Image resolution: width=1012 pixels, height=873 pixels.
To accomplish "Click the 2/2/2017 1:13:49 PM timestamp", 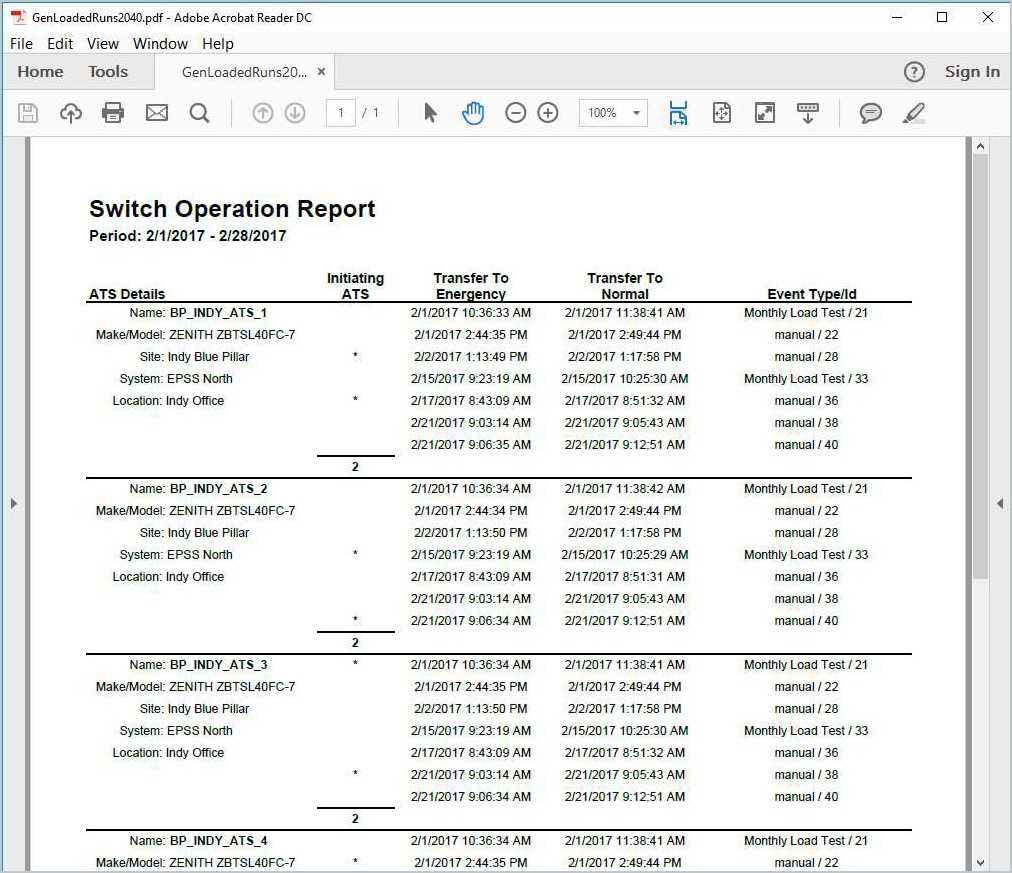I will point(471,357).
